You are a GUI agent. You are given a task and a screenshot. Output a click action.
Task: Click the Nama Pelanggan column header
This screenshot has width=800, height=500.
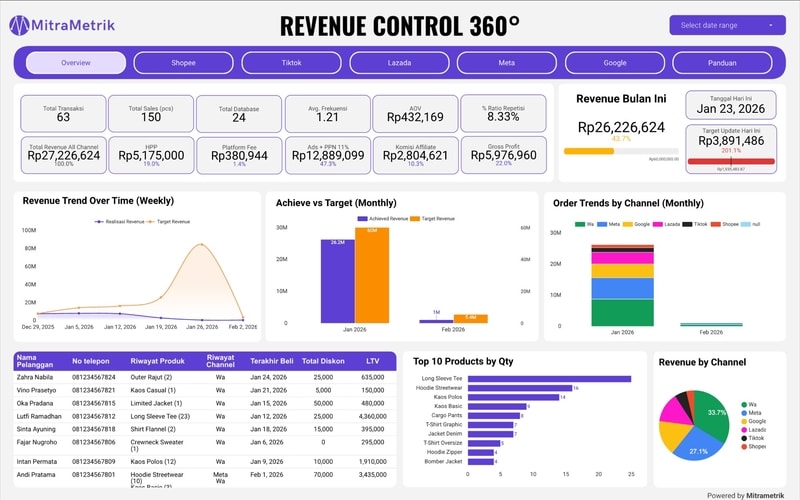[x=34, y=360]
